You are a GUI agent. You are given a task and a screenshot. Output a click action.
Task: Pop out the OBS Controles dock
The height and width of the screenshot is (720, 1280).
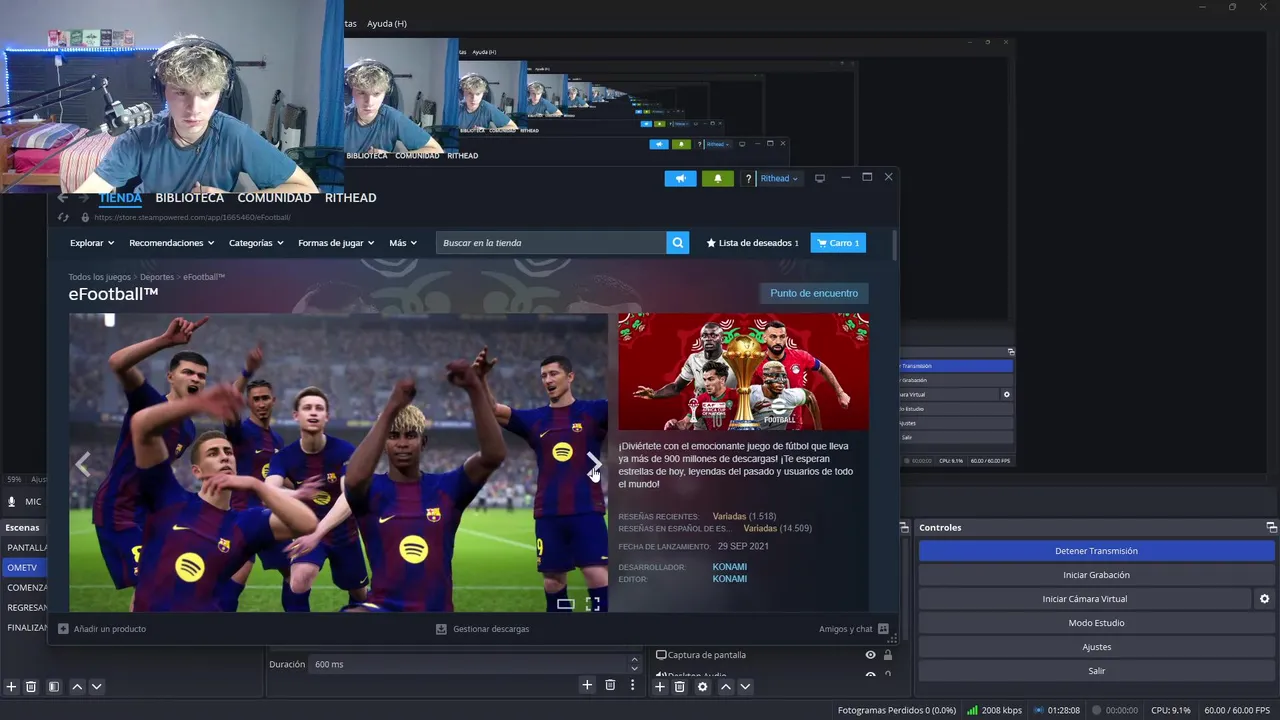point(1271,527)
